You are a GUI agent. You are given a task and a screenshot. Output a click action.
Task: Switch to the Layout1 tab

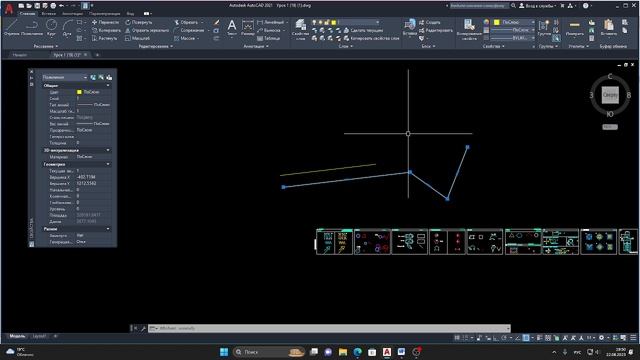40,336
